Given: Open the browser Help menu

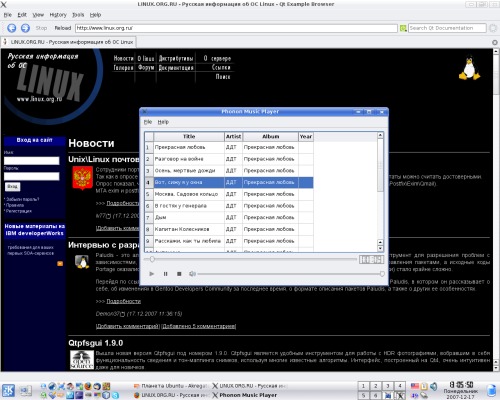Looking at the screenshot, I should click(95, 15).
